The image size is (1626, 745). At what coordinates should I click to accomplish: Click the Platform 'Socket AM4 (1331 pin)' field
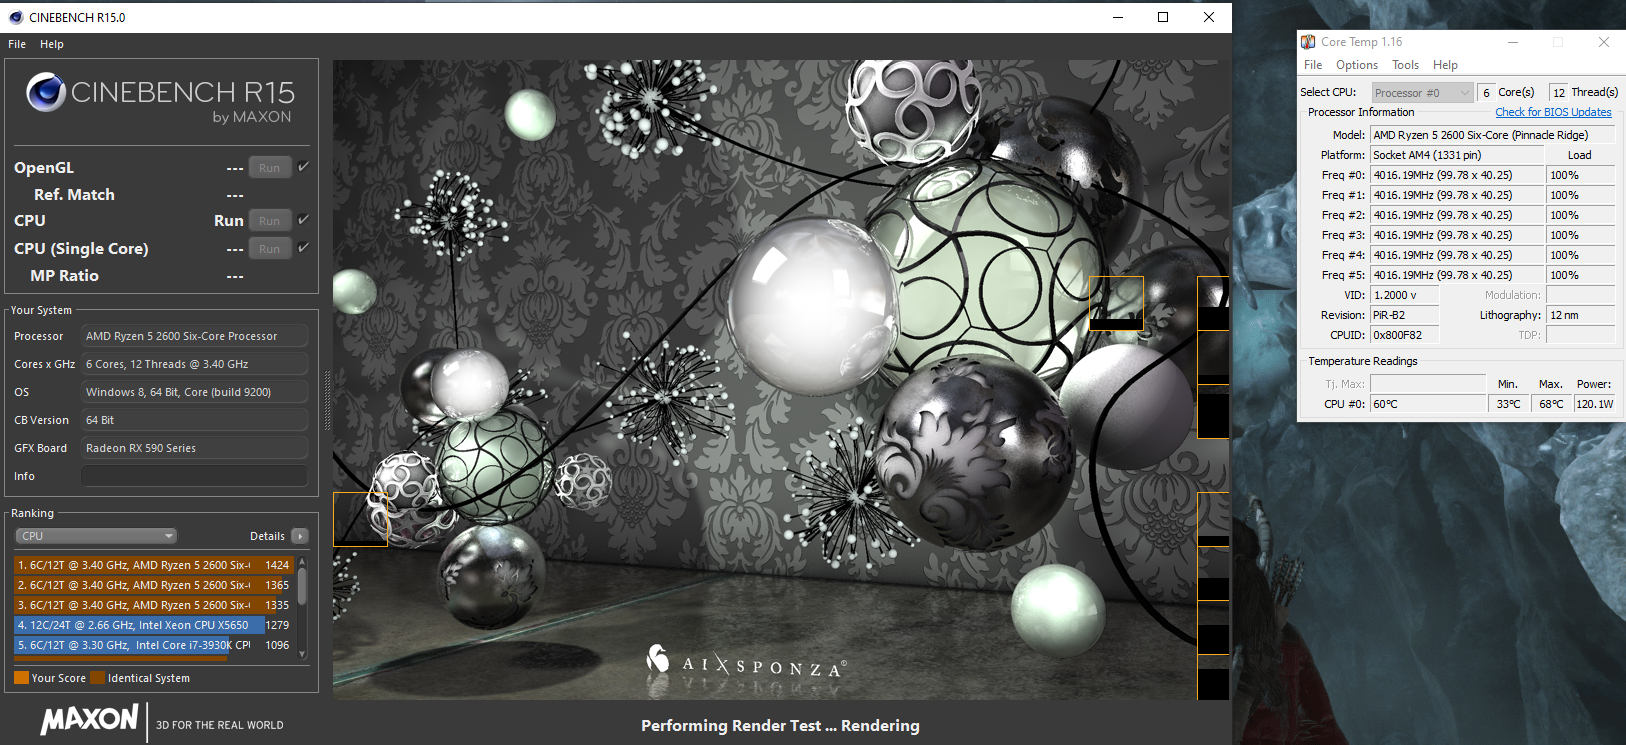(x=1457, y=155)
